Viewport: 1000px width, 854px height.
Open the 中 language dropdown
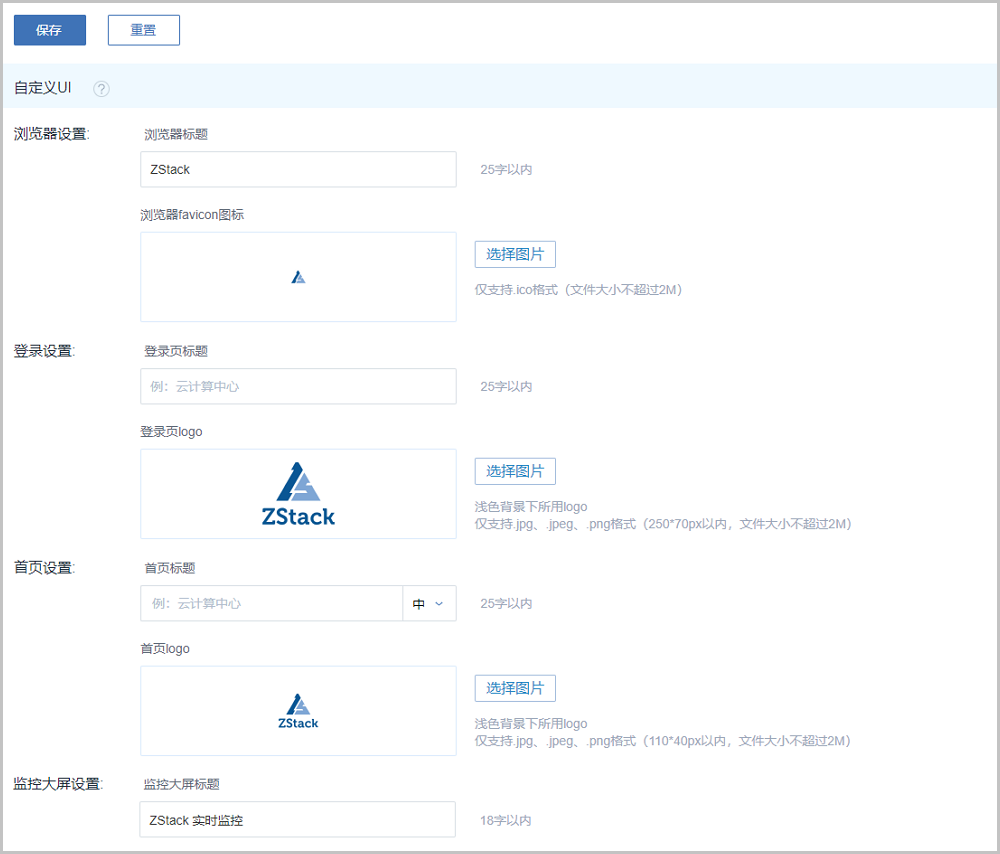pos(429,603)
